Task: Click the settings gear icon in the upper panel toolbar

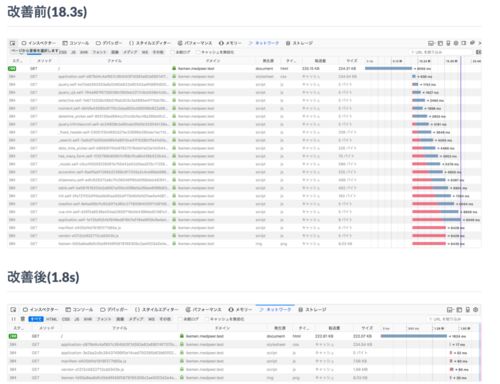Action: pyautogui.click(x=456, y=43)
